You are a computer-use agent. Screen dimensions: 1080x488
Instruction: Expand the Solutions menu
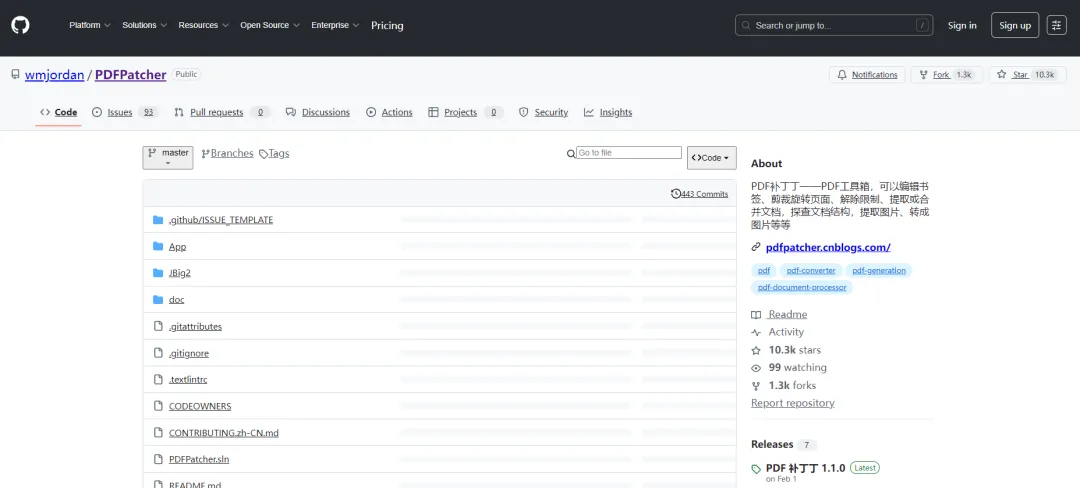click(x=145, y=25)
